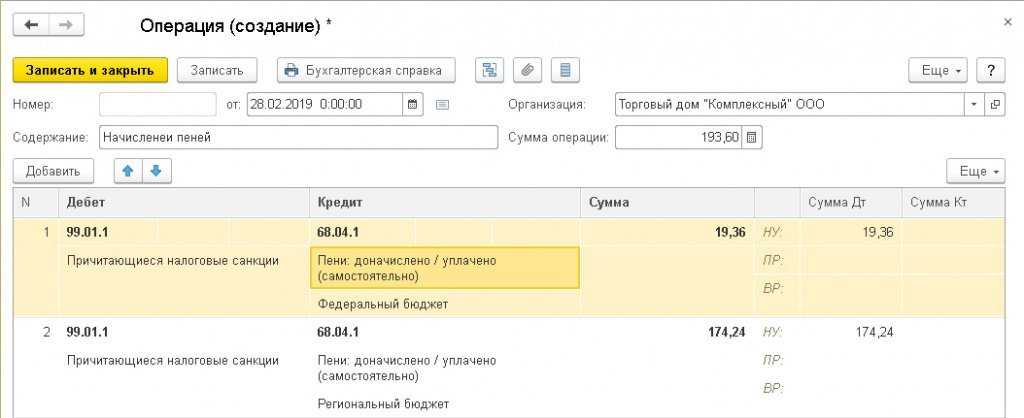The image size is (1024, 418).
Task: Click the paperclip attachments icon
Action: pos(527,70)
